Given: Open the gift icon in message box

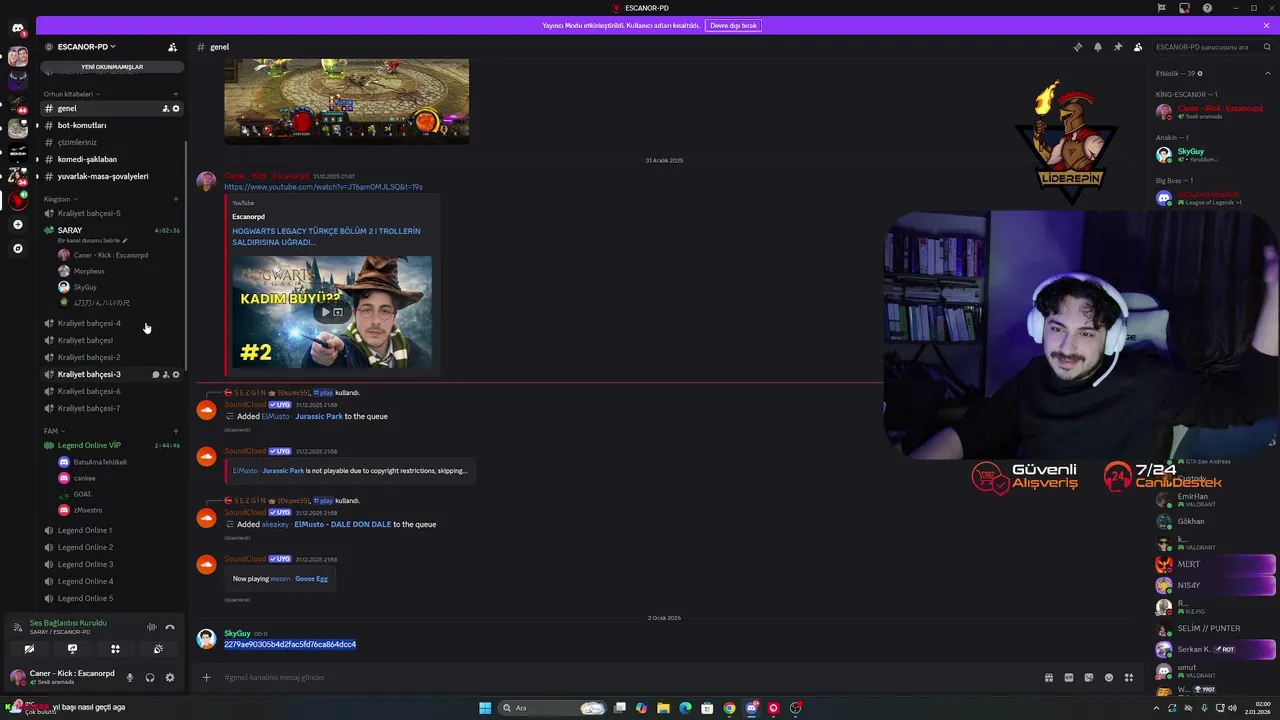Looking at the screenshot, I should pyautogui.click(x=1049, y=677).
